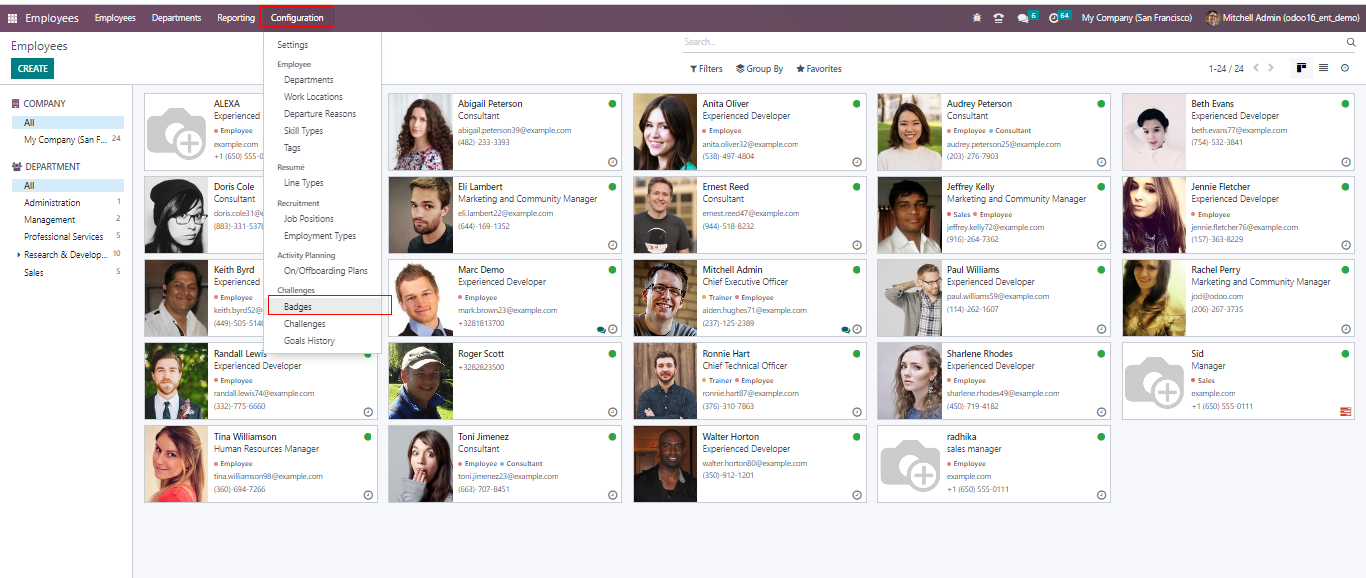
Task: Select Kanban view toggle
Action: 1301,68
